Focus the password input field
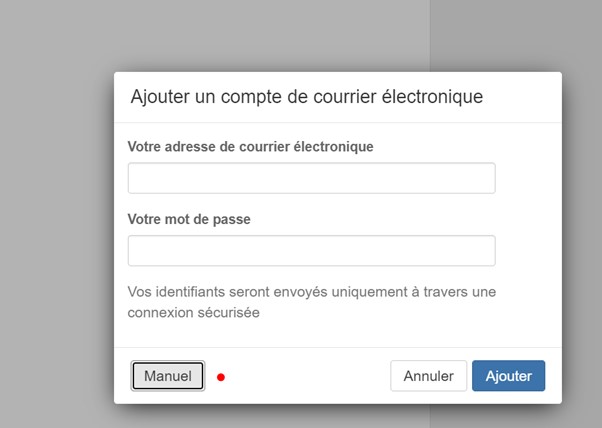The height and width of the screenshot is (428, 602). coord(311,251)
